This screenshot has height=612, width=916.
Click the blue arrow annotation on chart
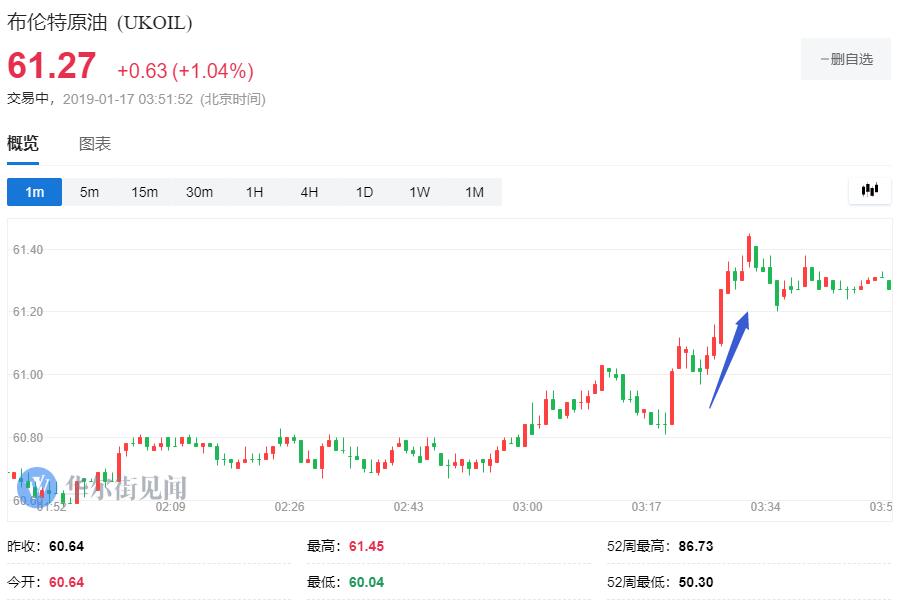(x=729, y=359)
